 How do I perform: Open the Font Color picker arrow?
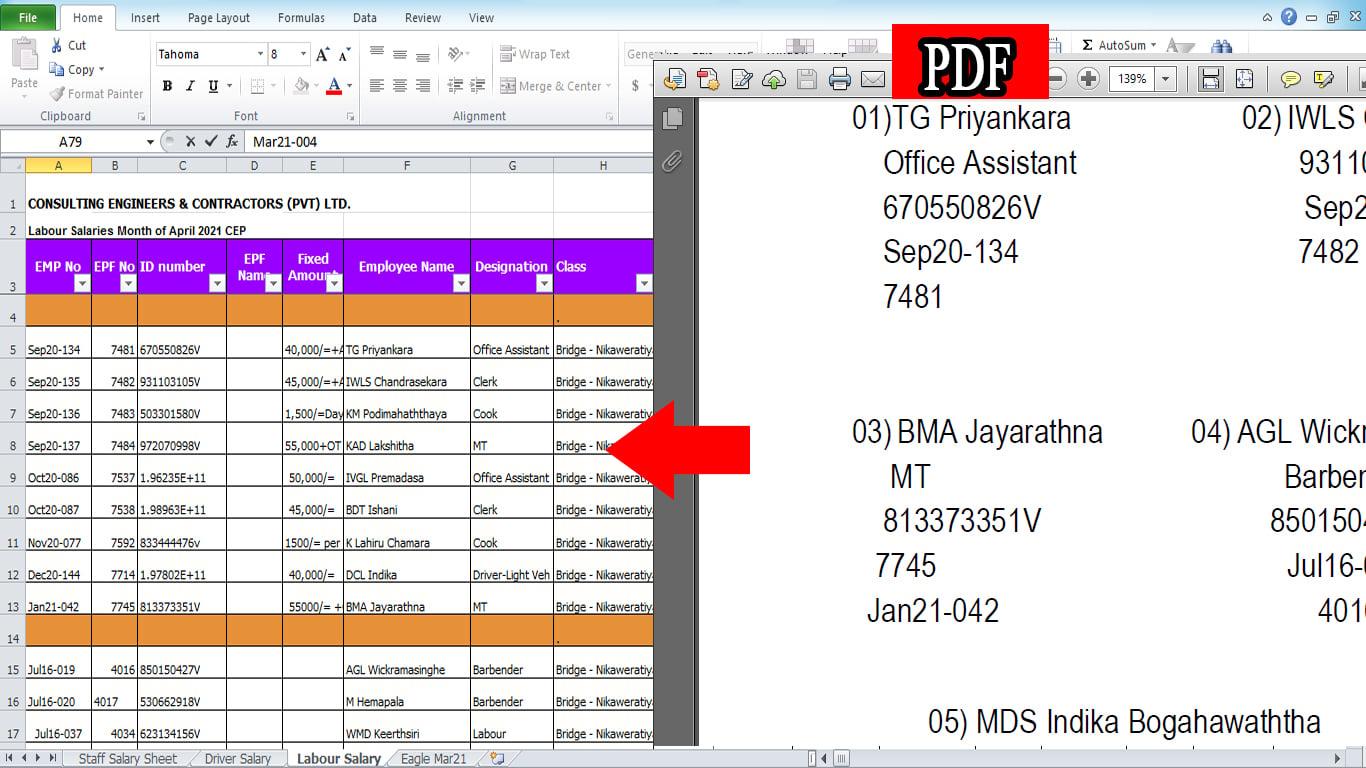[x=348, y=87]
